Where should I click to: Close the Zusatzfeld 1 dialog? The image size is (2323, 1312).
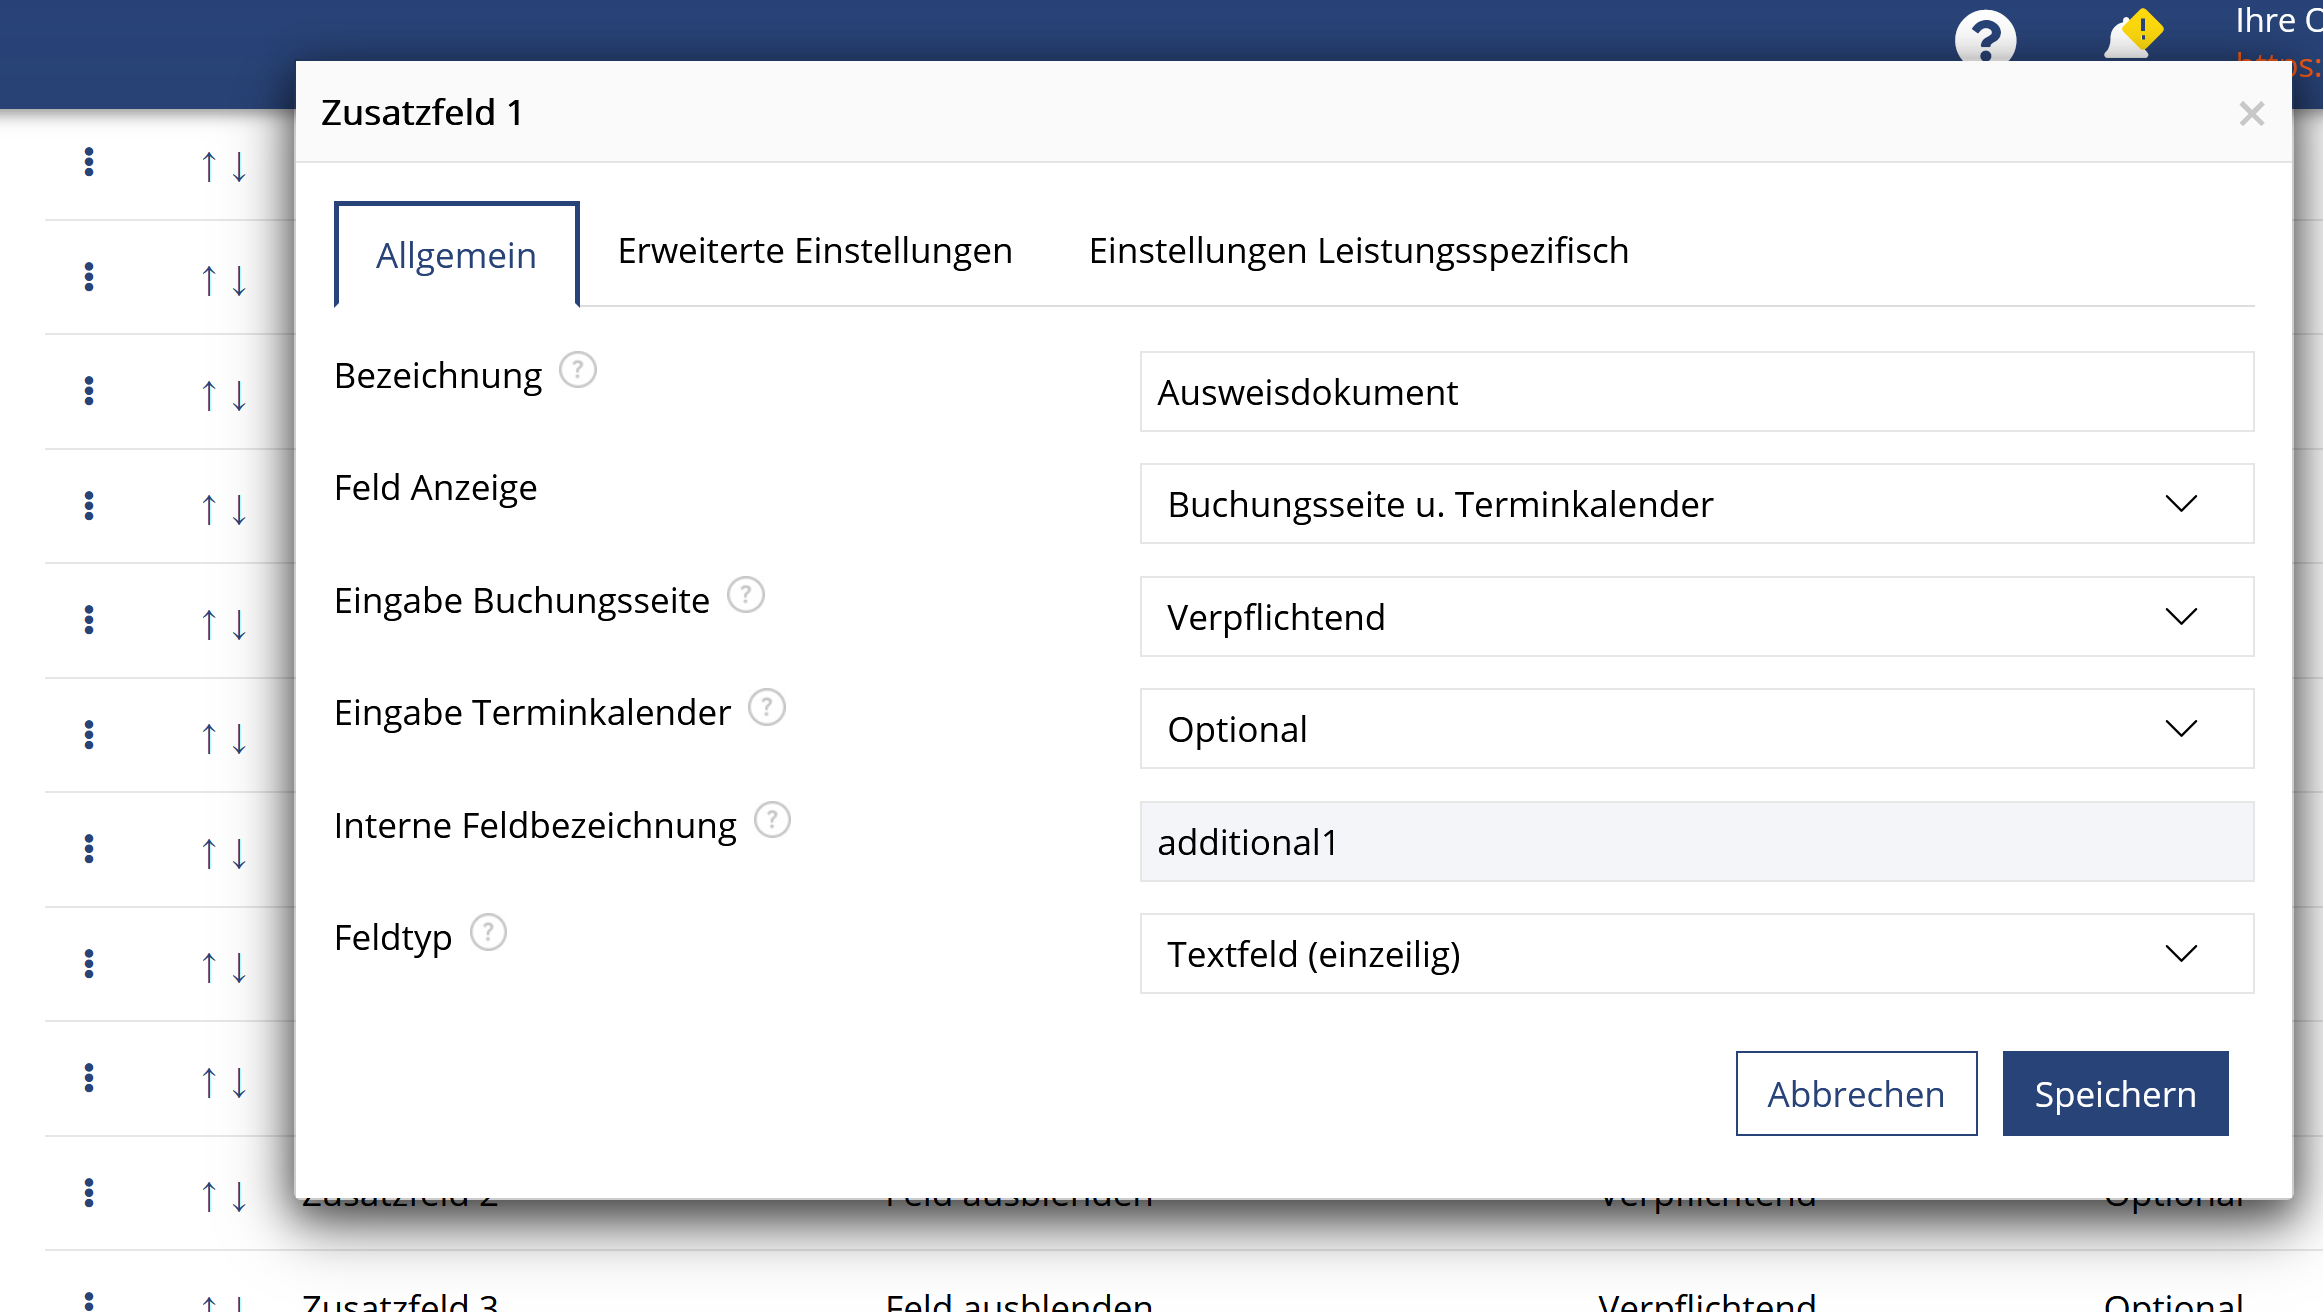[2251, 114]
